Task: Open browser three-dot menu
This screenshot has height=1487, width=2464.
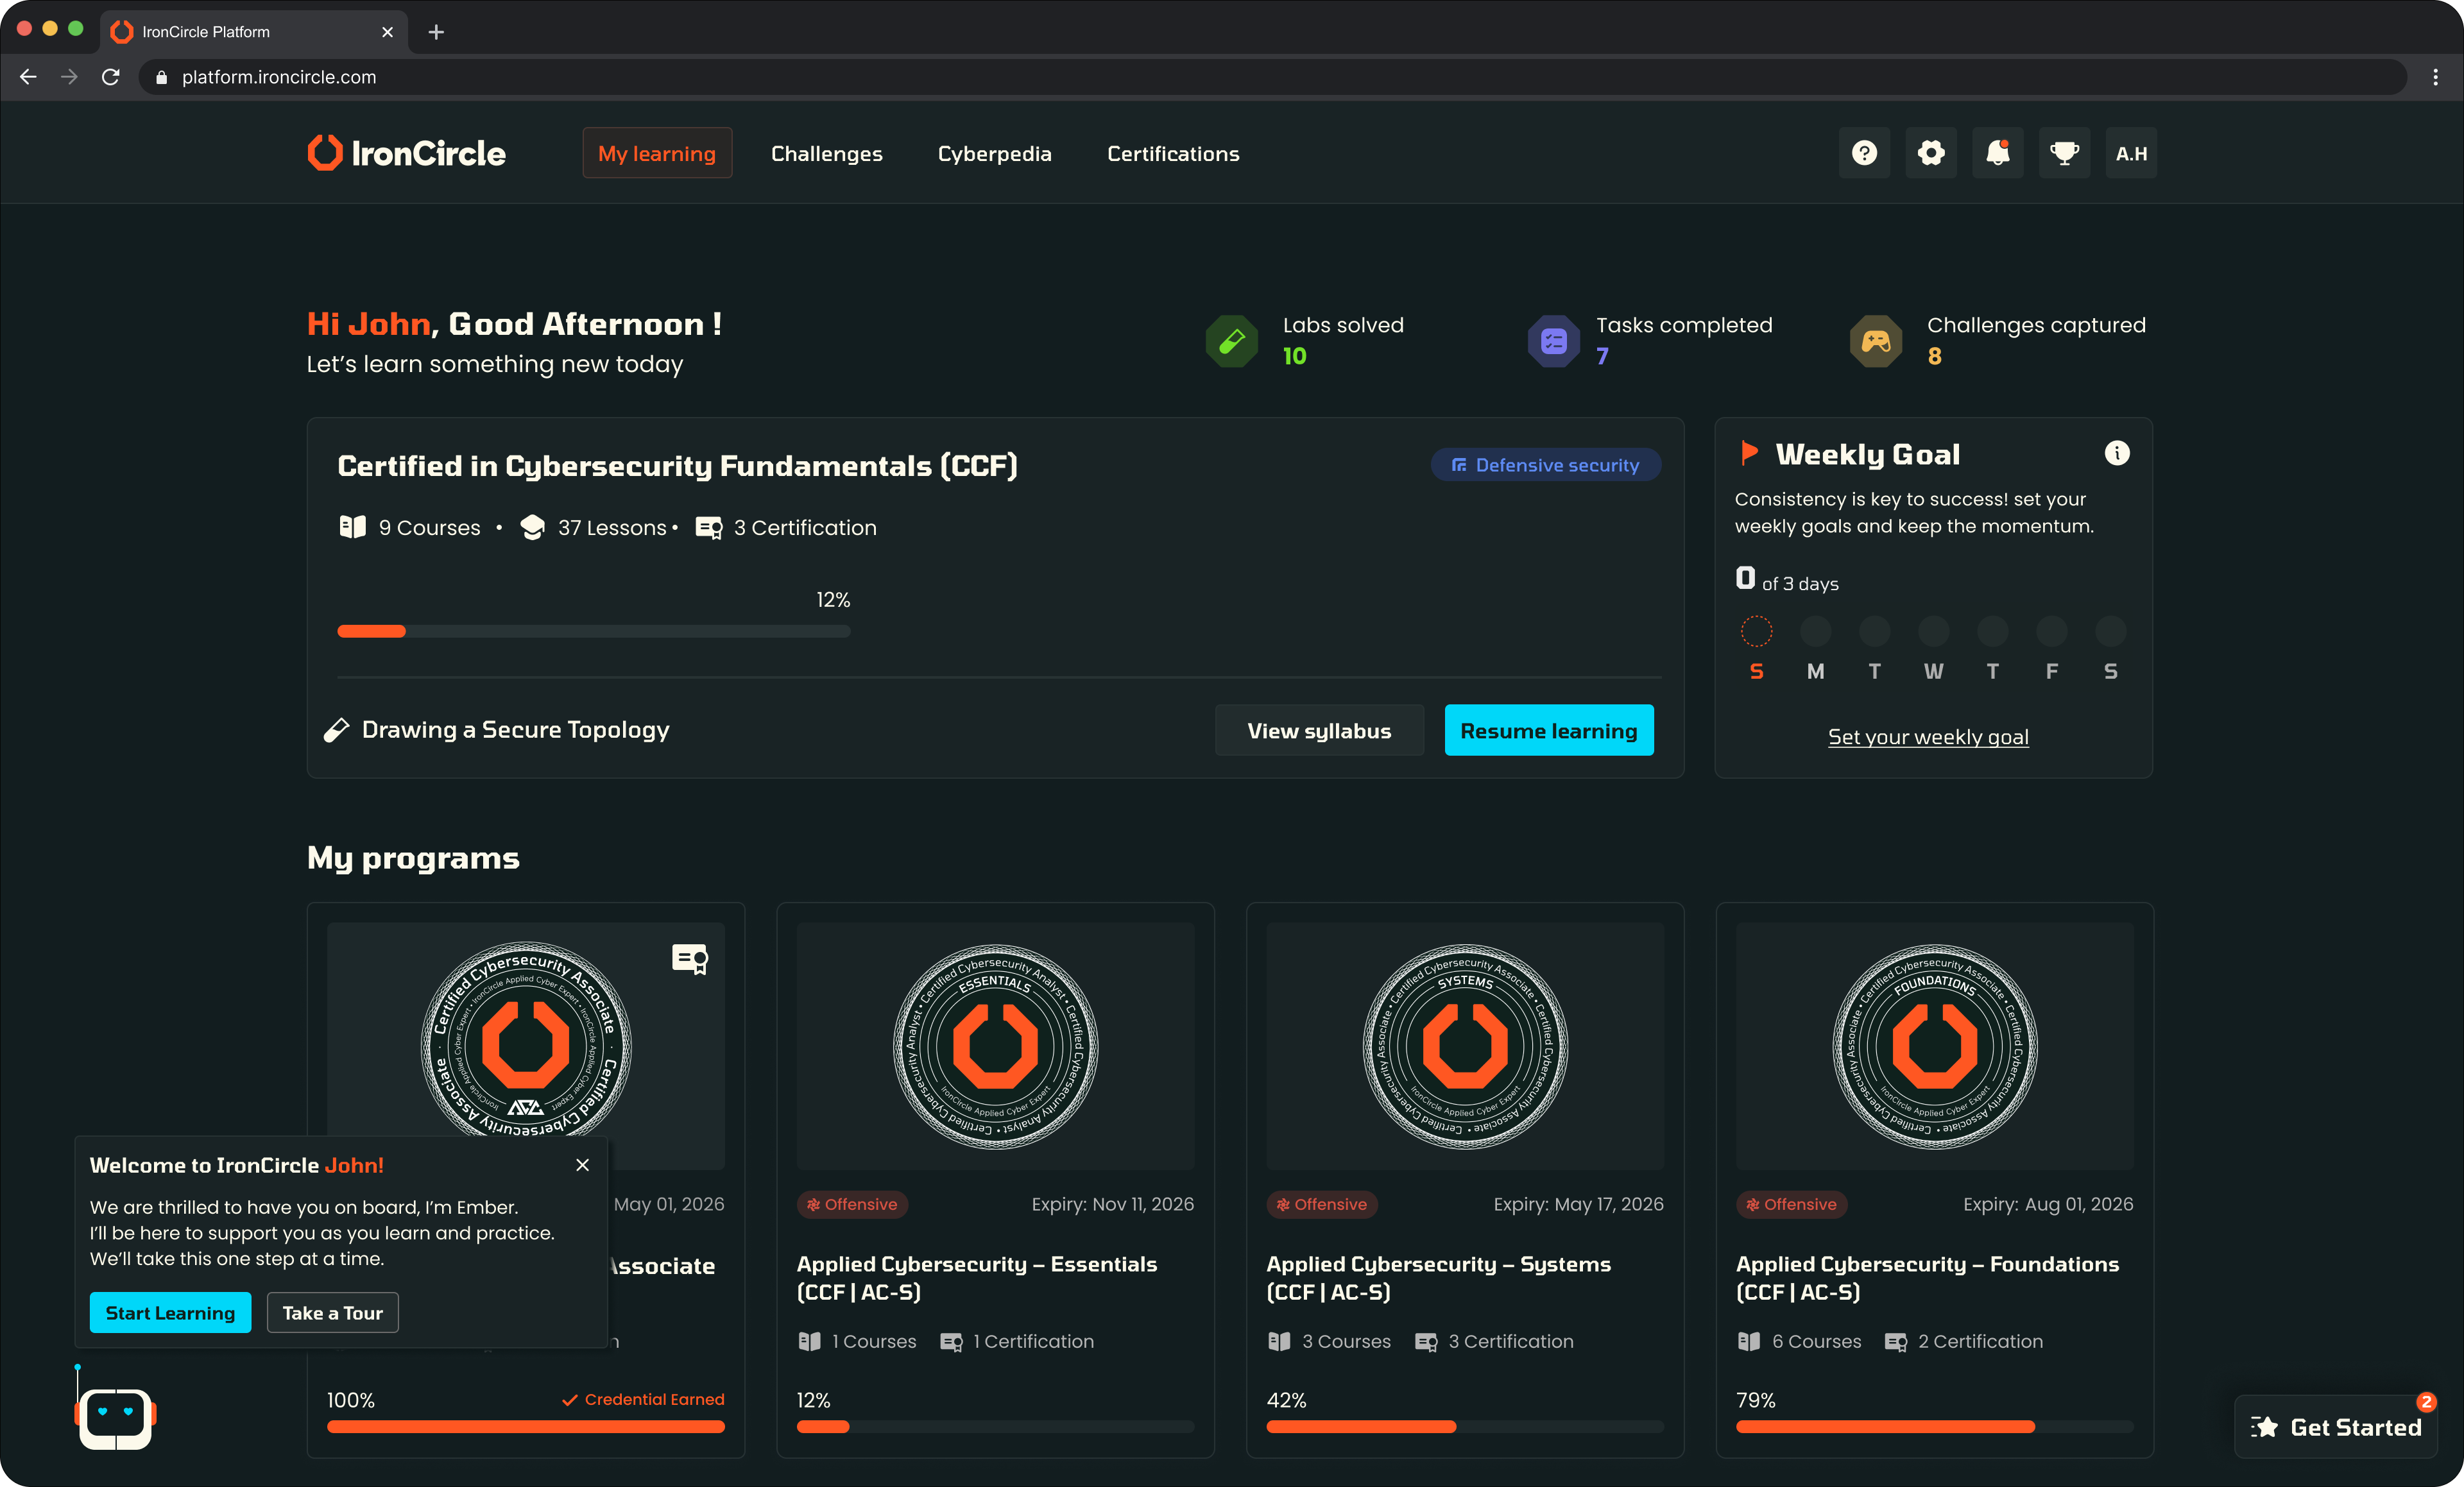Action: (2435, 77)
